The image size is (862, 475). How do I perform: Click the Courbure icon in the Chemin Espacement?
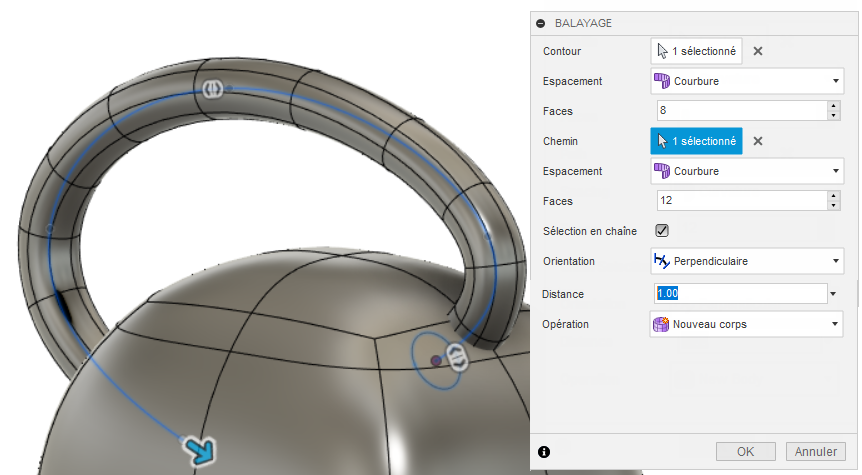[661, 171]
